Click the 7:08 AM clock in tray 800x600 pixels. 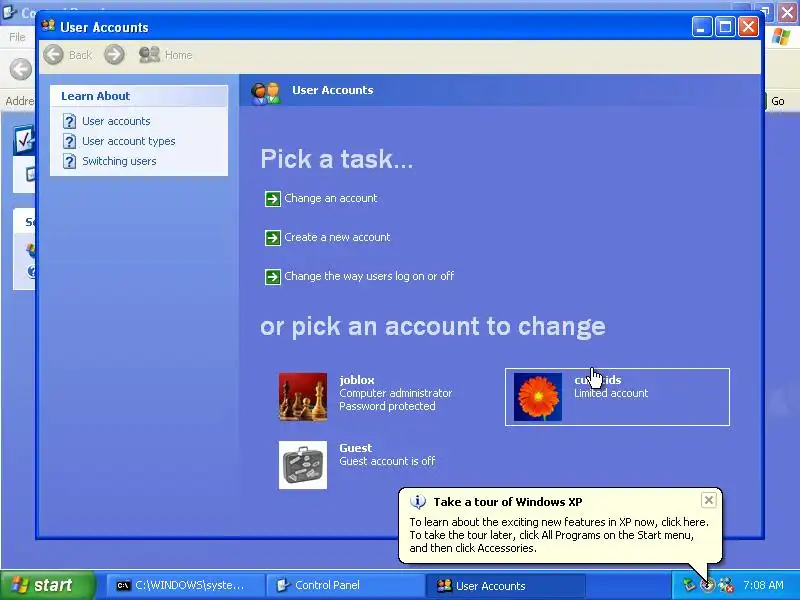click(x=763, y=585)
